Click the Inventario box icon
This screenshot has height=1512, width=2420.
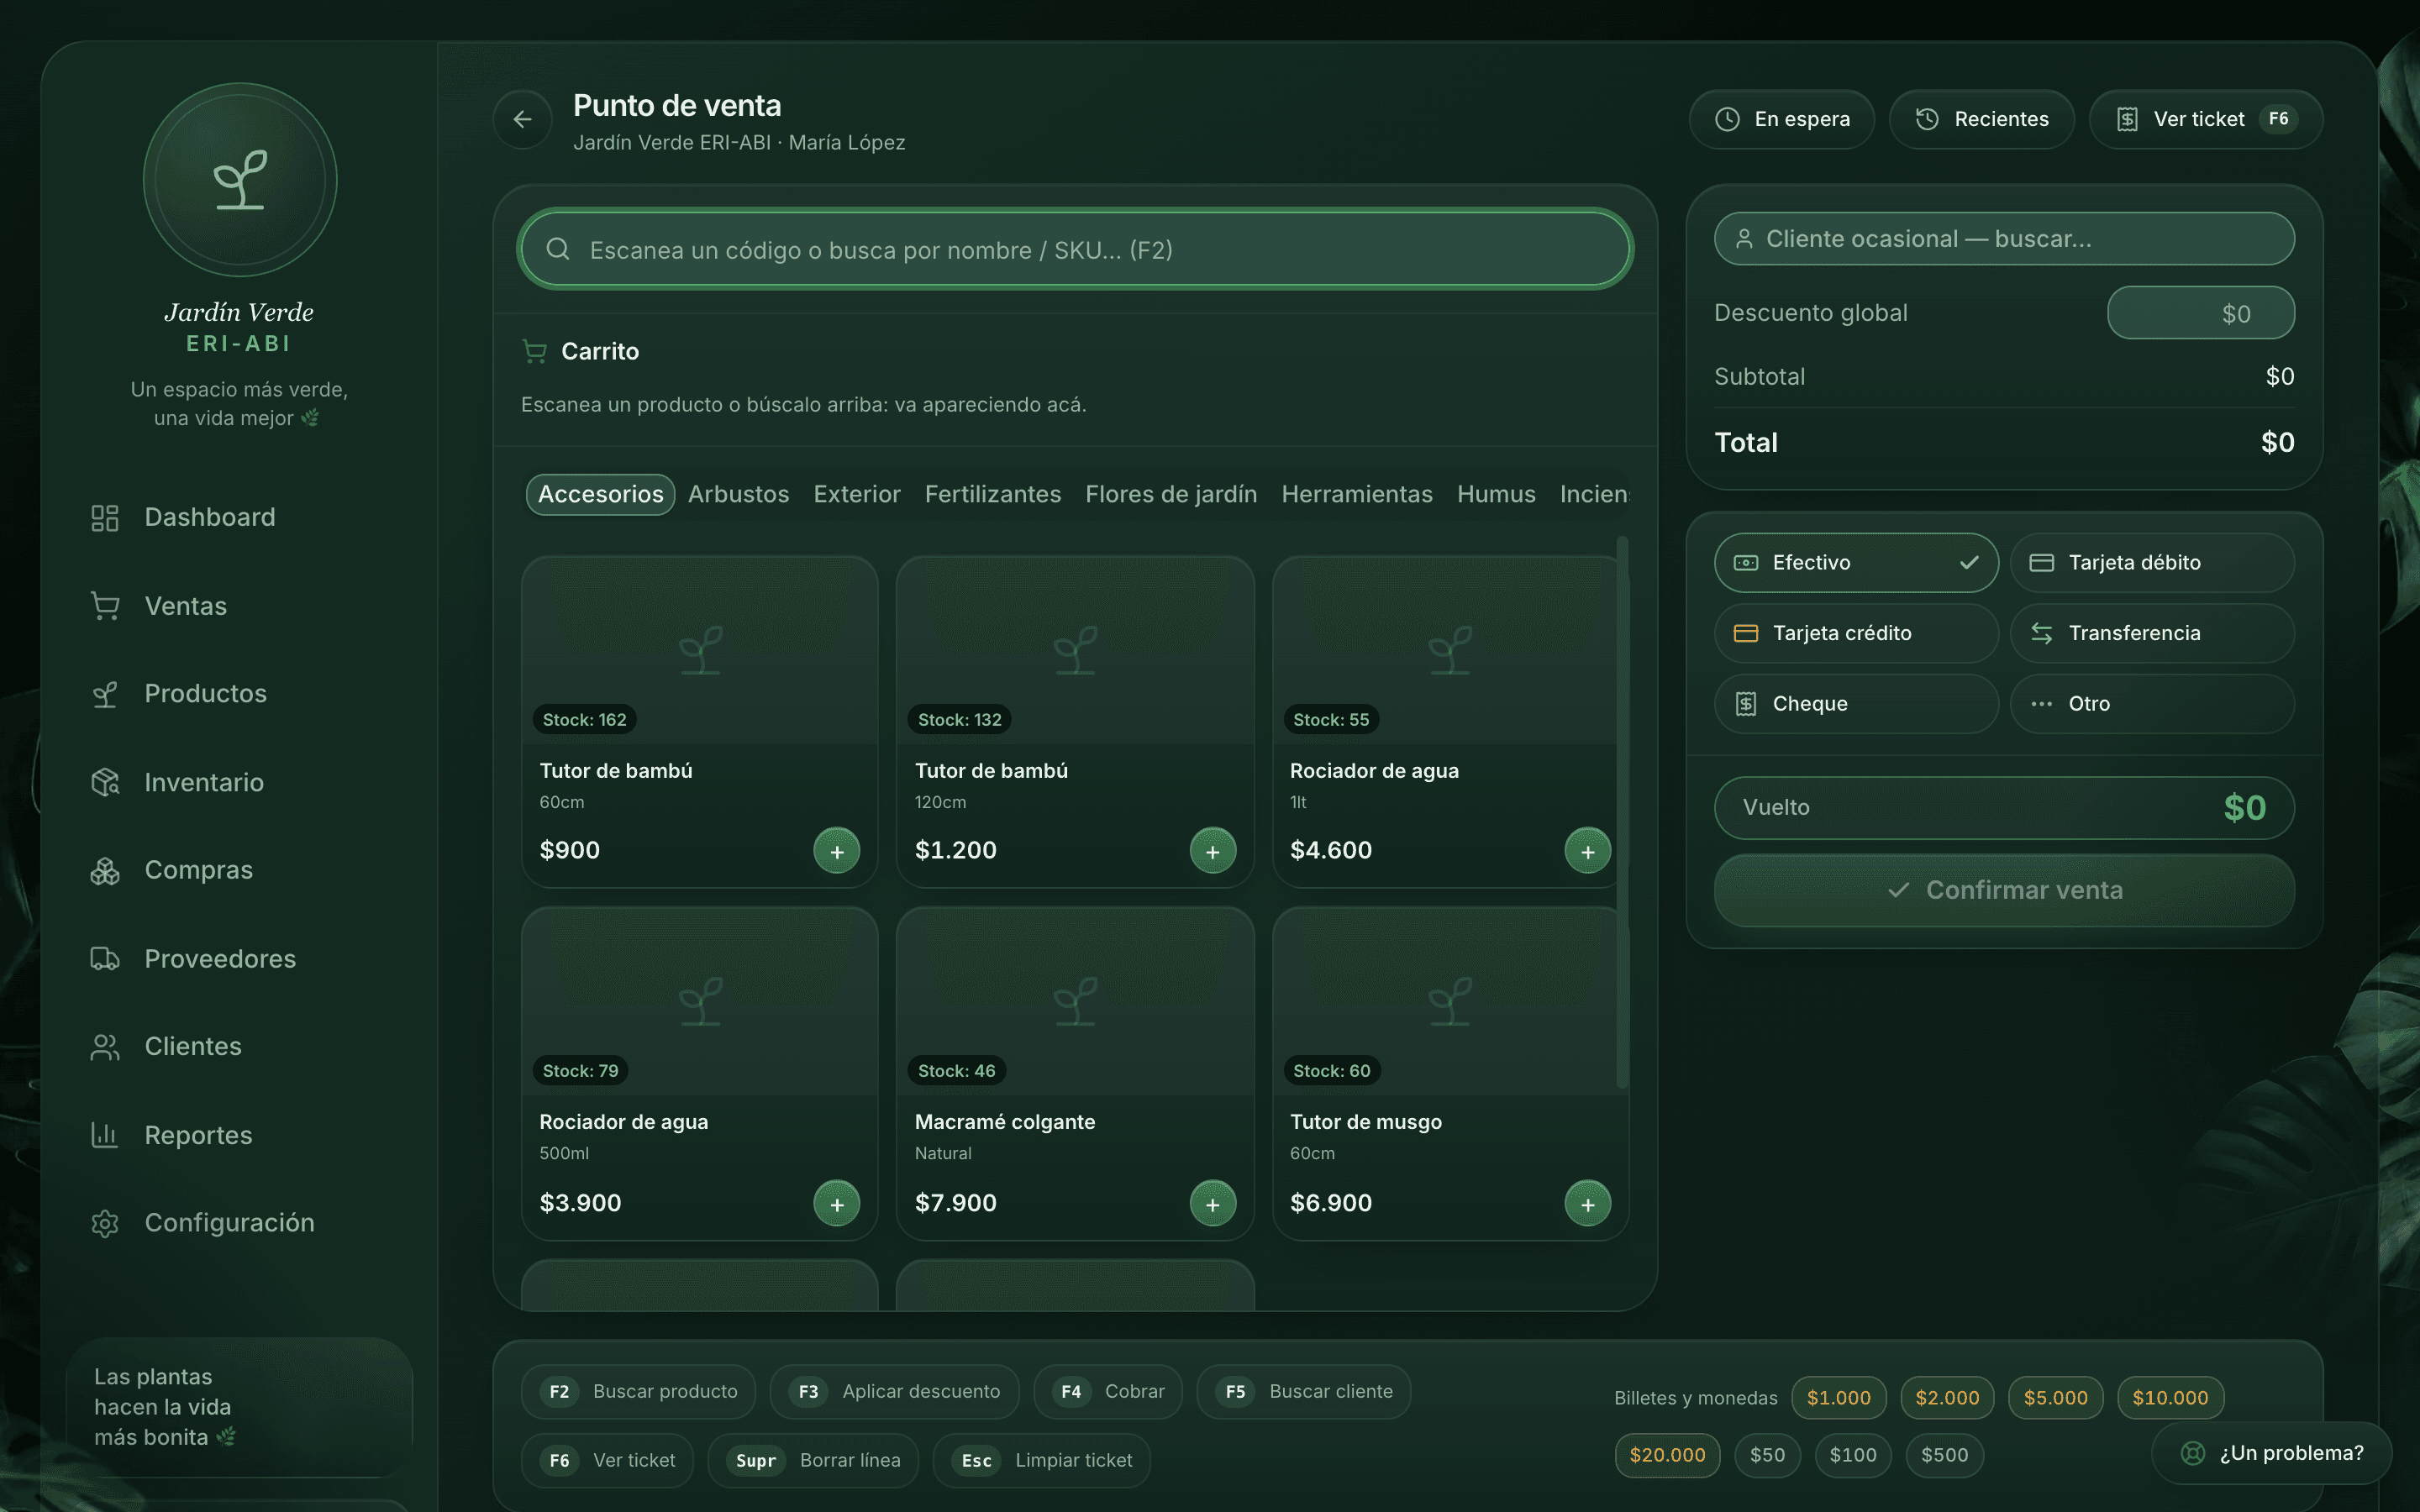coord(105,782)
